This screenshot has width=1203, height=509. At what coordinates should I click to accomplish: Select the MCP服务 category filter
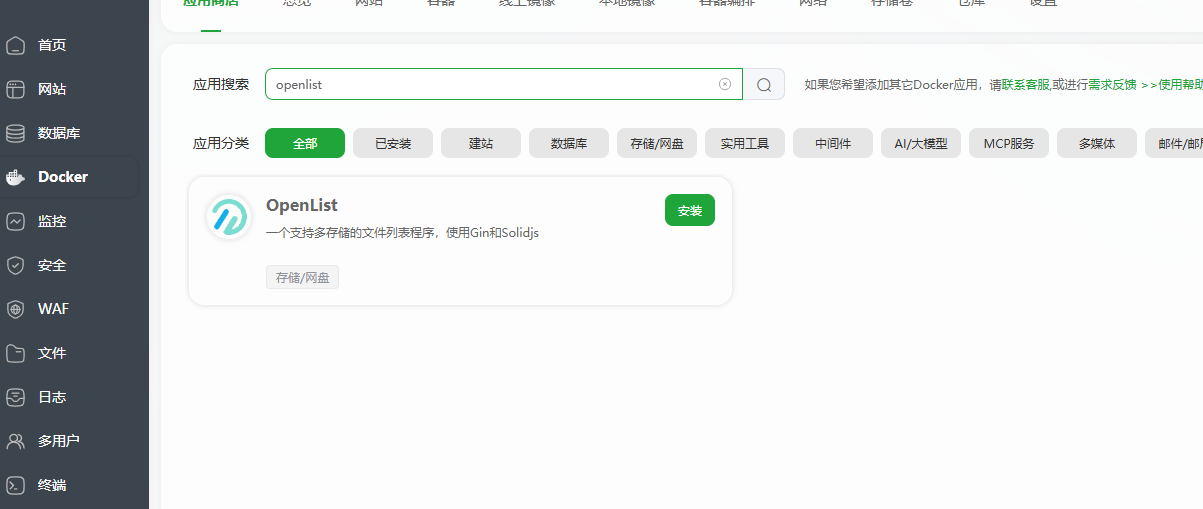point(1009,143)
